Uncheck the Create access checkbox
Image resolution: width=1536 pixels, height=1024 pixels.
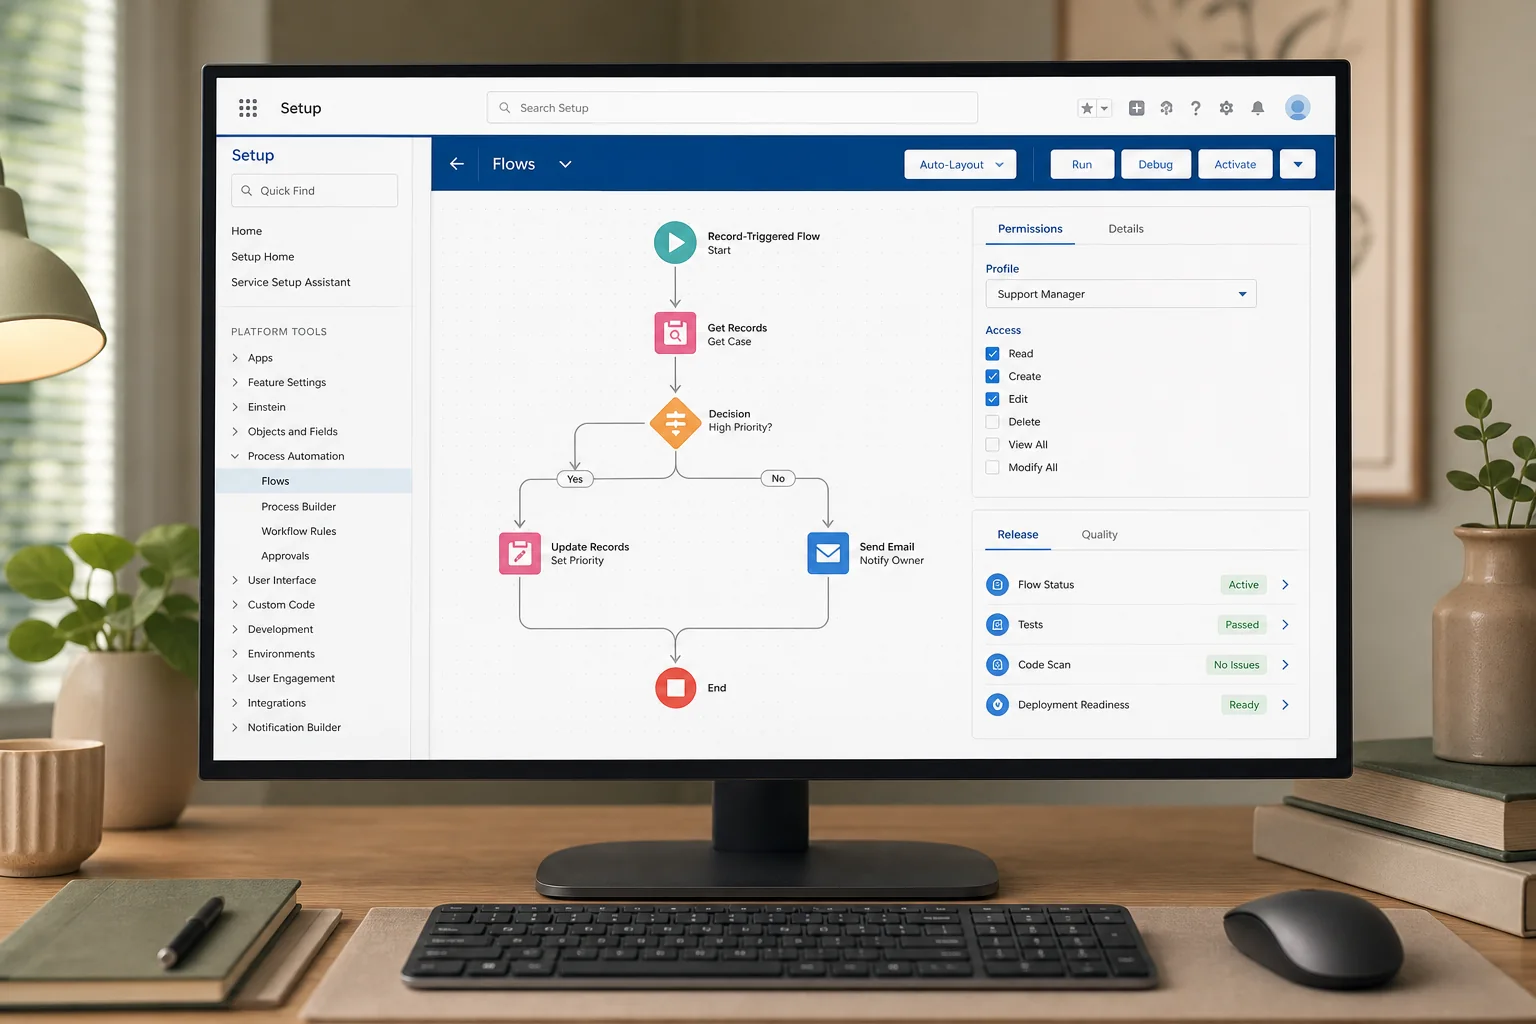[x=992, y=377]
